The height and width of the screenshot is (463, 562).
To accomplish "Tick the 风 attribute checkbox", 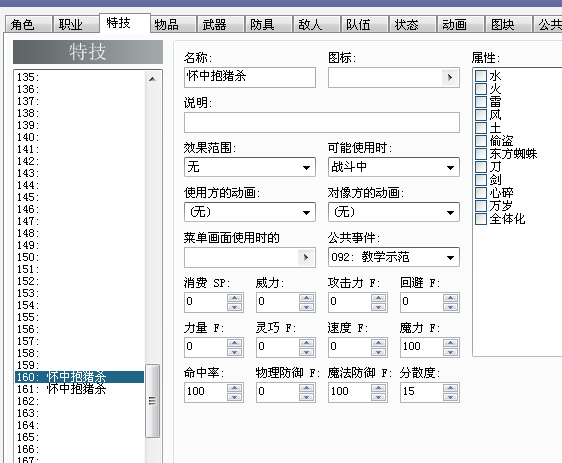I will point(481,115).
